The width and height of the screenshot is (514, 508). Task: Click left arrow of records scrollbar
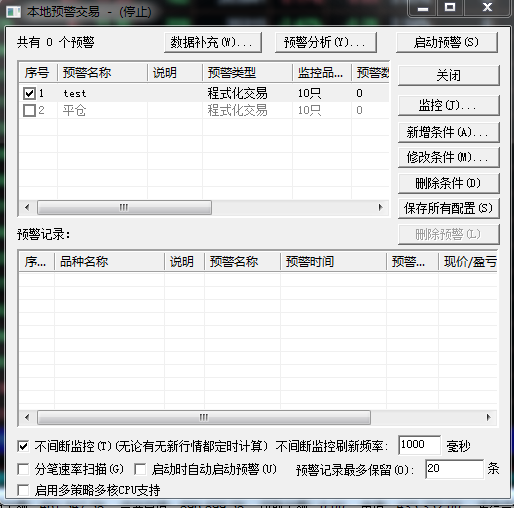pyautogui.click(x=27, y=417)
